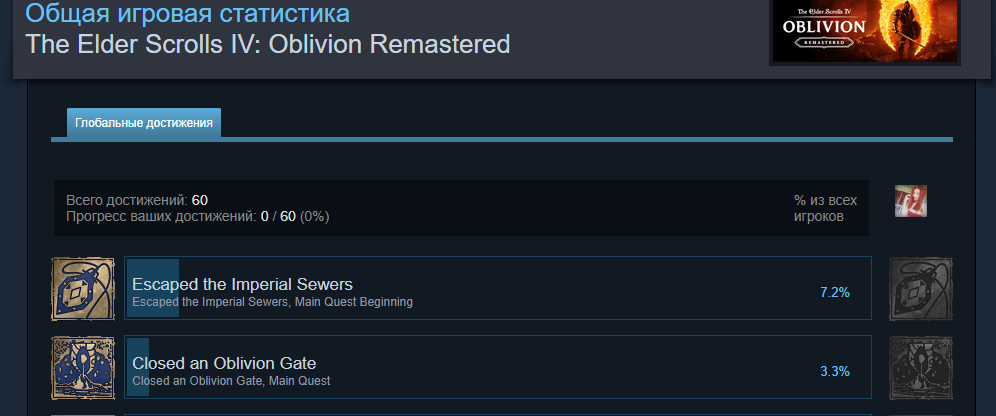Viewport: 996px width, 416px height.
Task: Click the Imperial Sewers progress bar fill
Action: (153, 288)
